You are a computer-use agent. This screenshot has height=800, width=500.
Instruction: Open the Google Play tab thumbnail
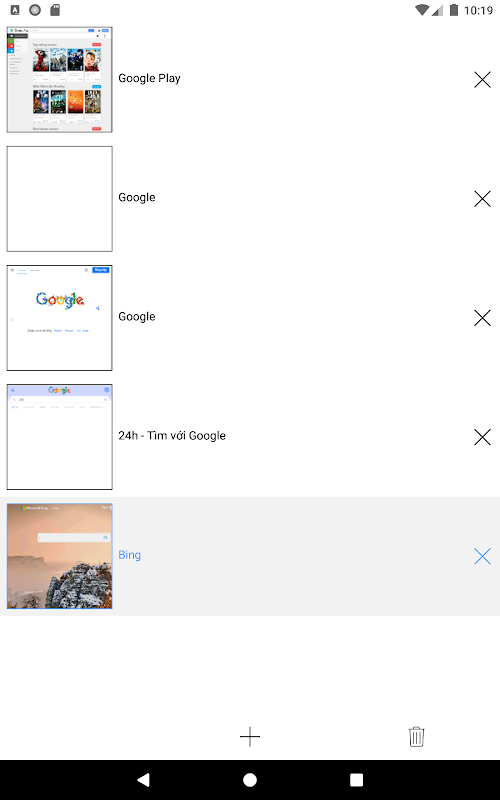(x=60, y=80)
